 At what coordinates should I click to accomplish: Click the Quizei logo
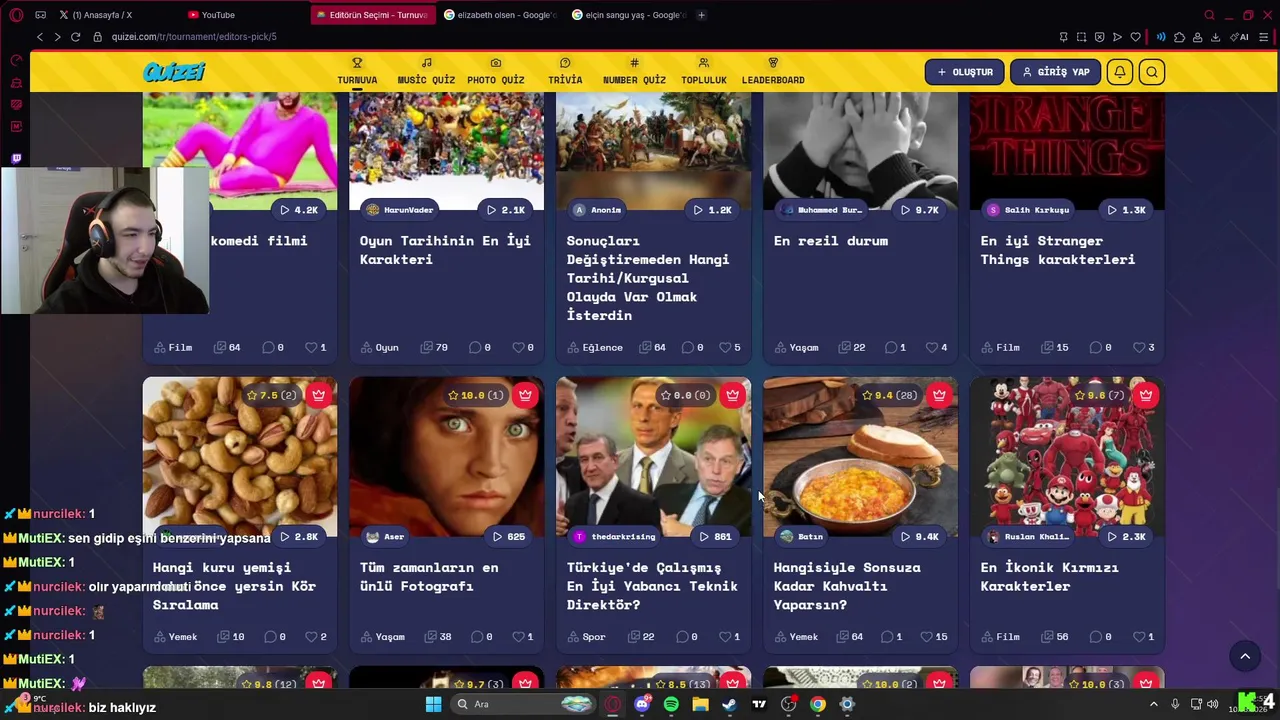click(x=174, y=72)
